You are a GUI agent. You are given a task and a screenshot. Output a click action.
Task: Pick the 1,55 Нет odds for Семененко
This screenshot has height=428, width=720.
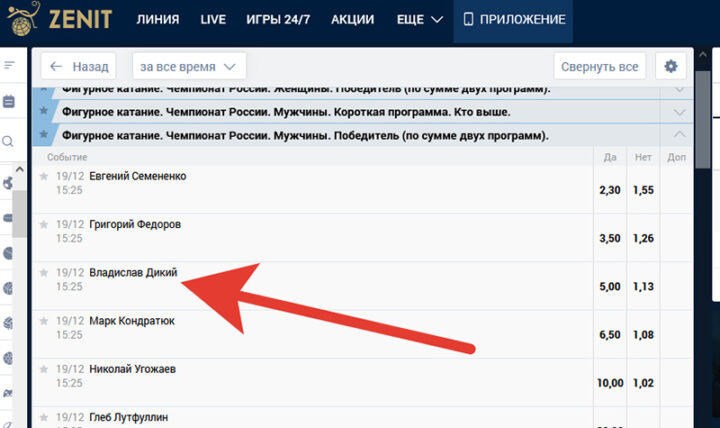[643, 190]
